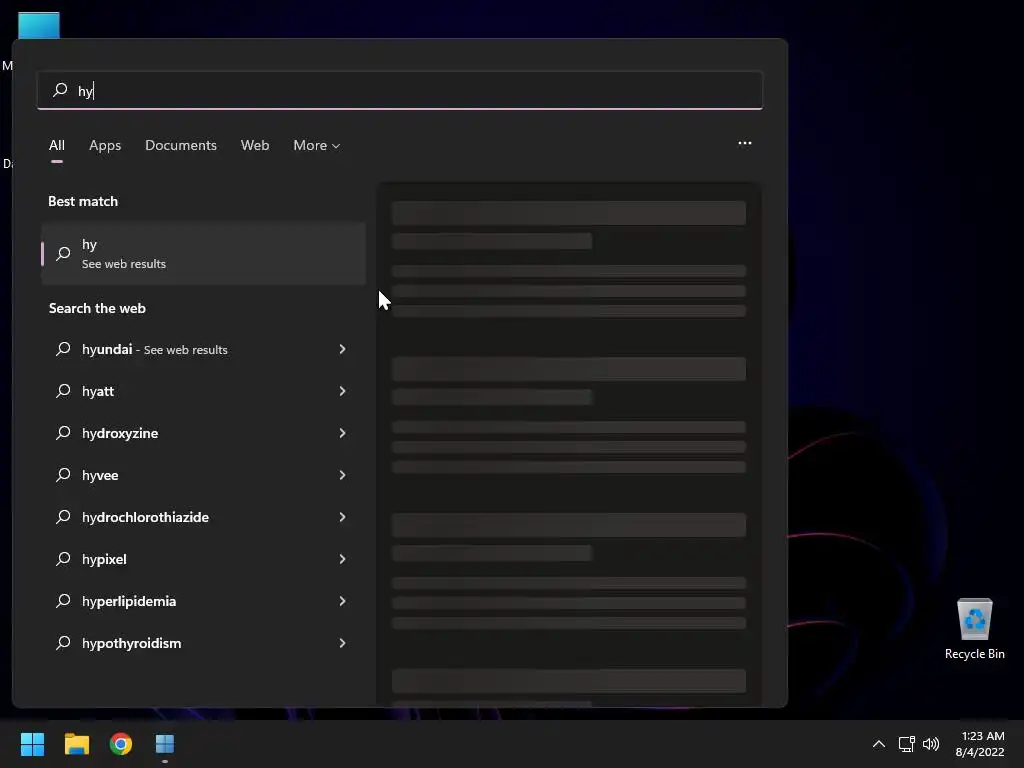This screenshot has width=1024, height=768.
Task: Launch Google Chrome from the taskbar
Action: 121,744
